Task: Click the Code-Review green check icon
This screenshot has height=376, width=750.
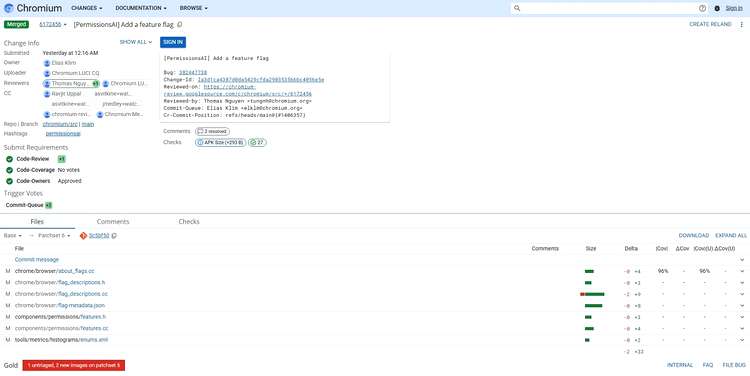Action: [10, 159]
